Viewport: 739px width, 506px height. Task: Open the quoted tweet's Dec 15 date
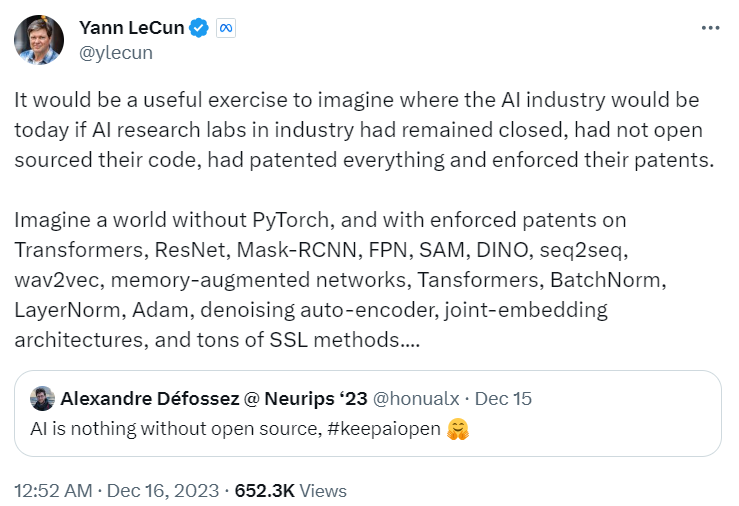point(503,399)
